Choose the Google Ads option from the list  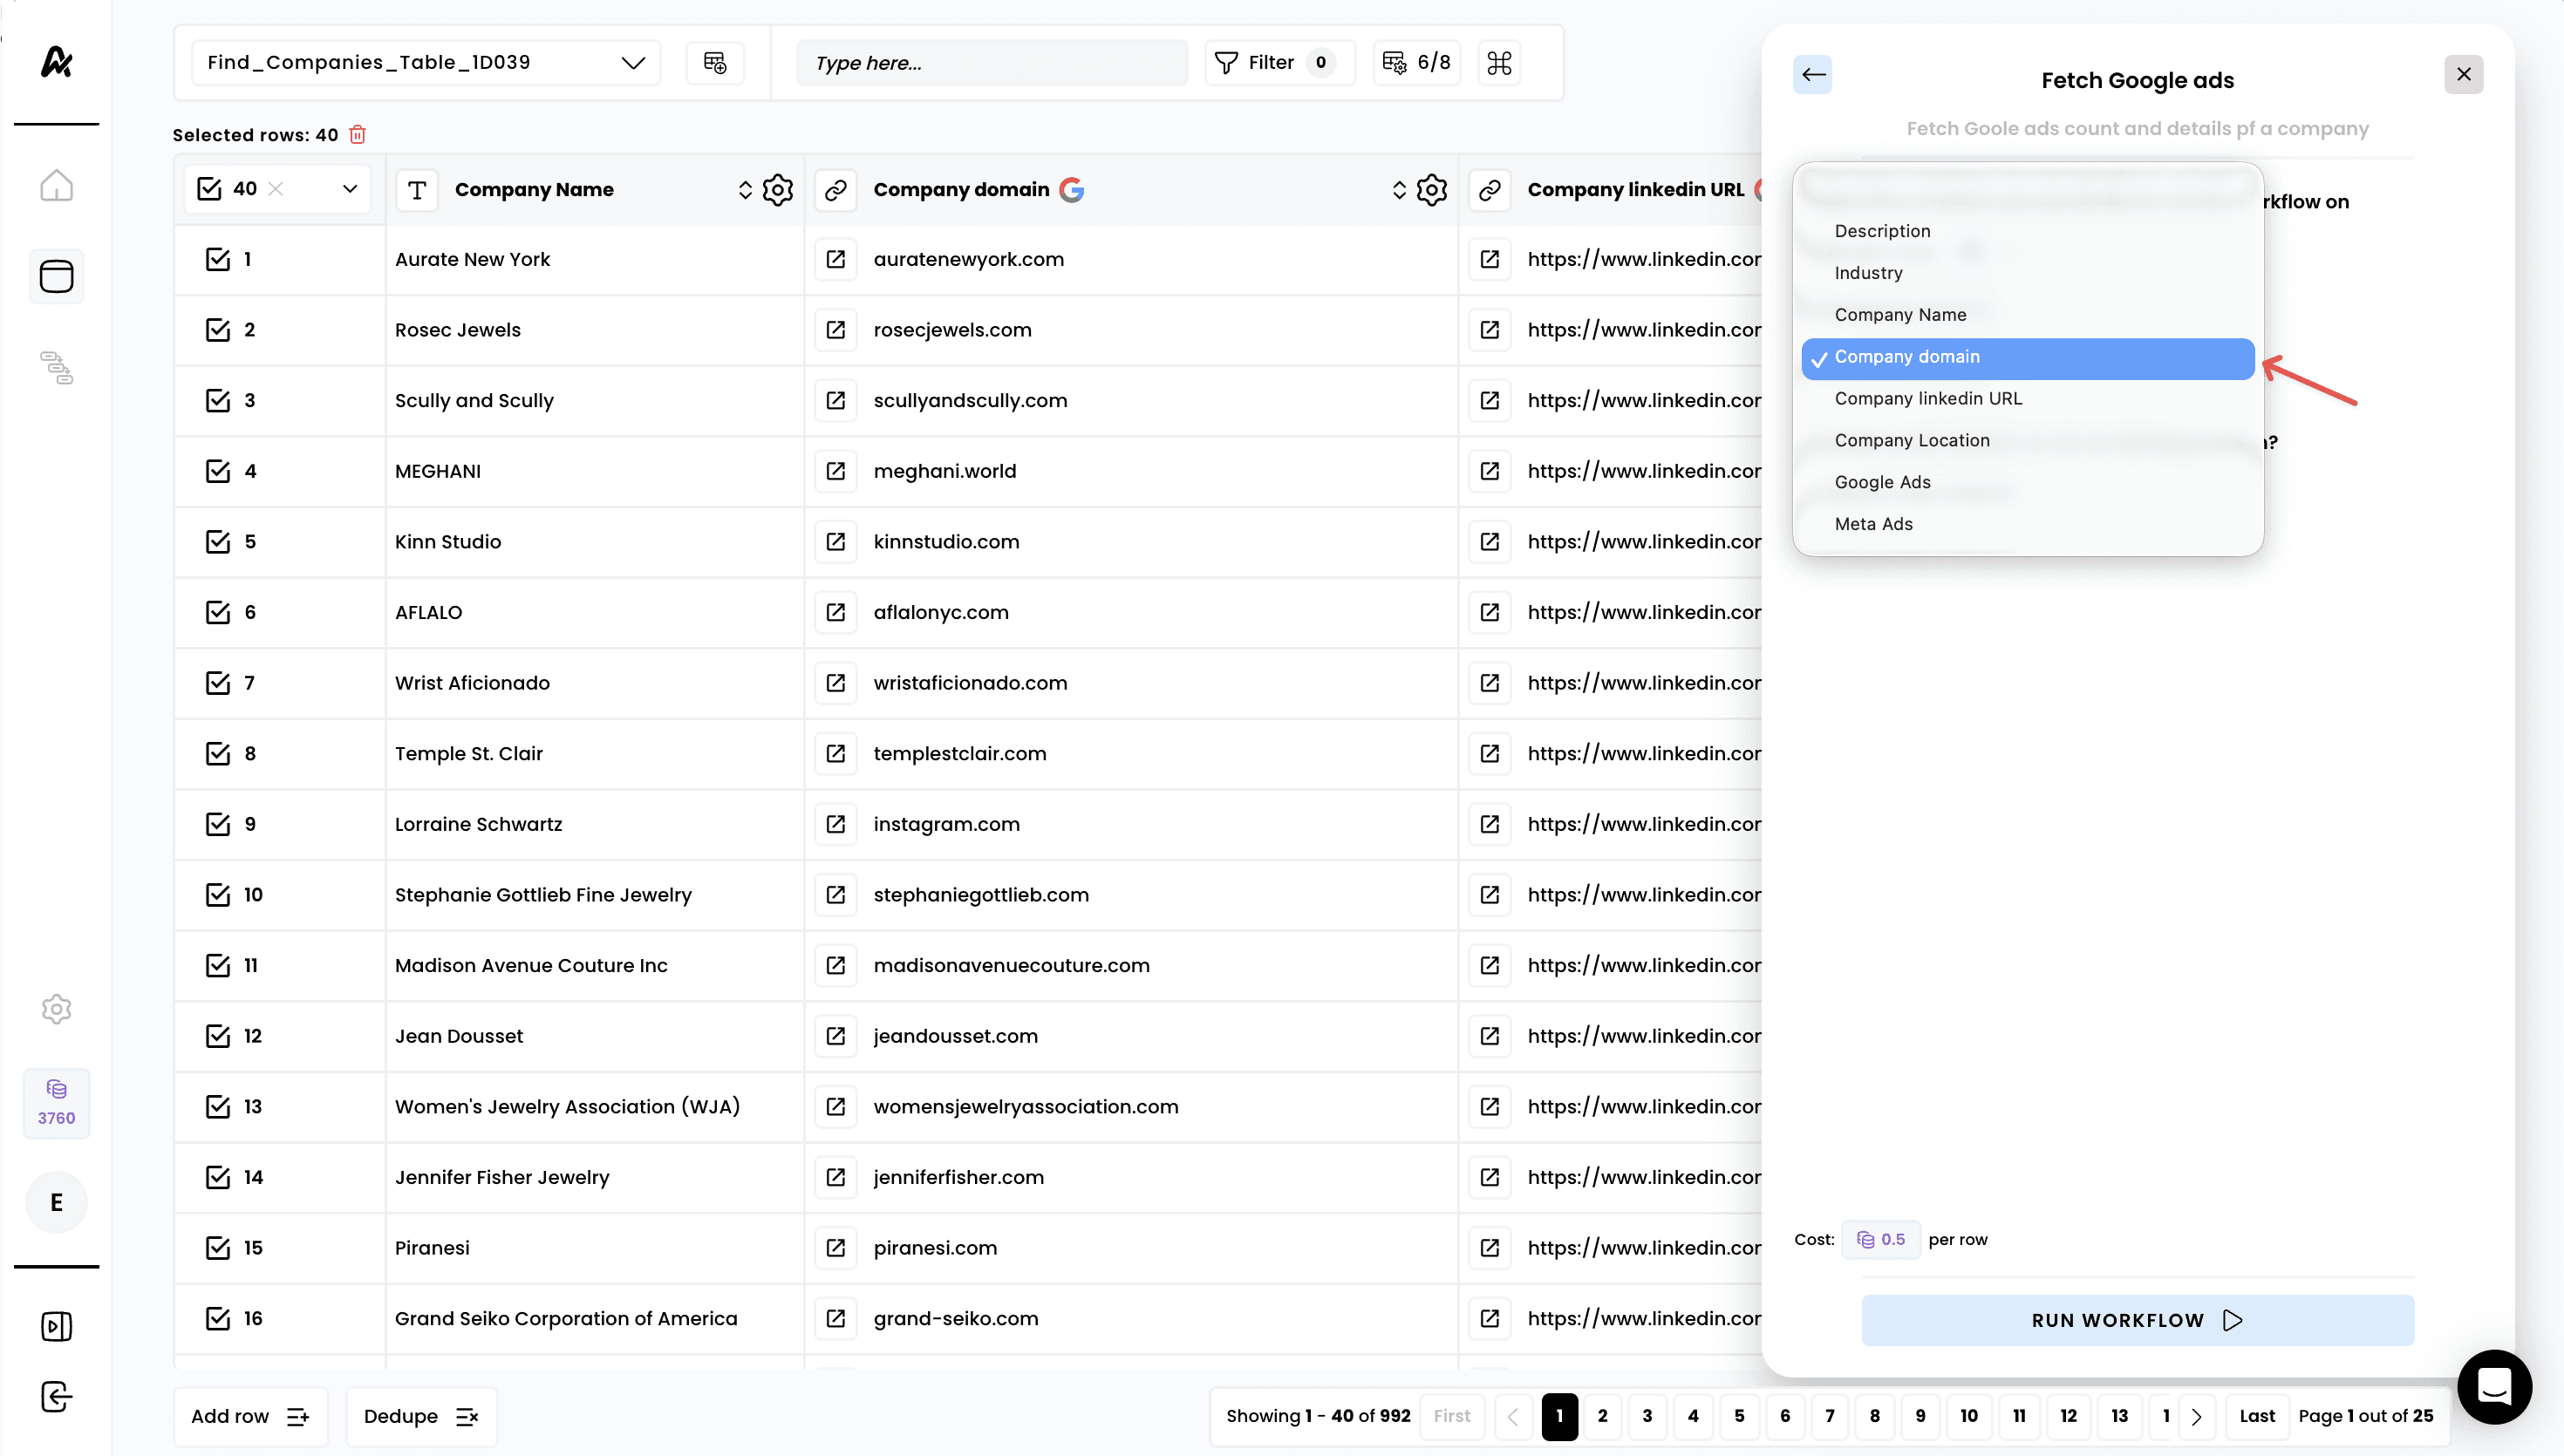(1882, 482)
